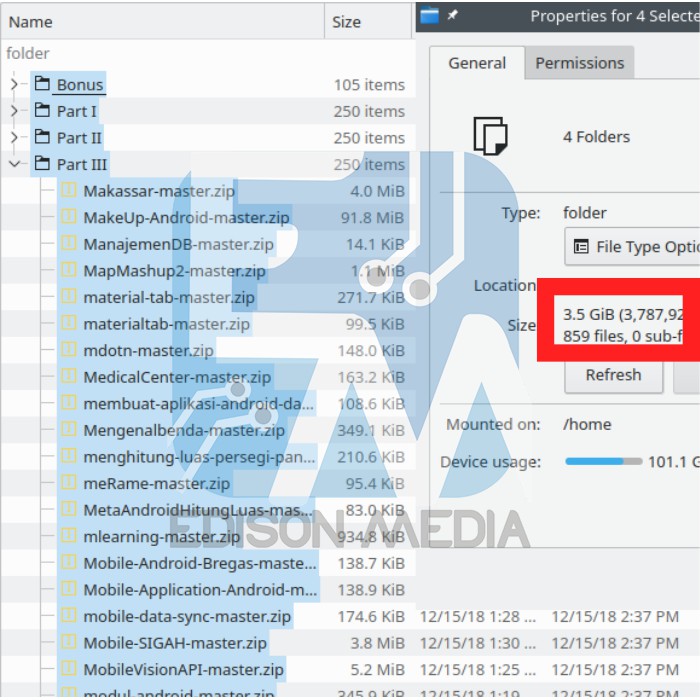Viewport: 700px width, 700px height.
Task: Select the file Mengenalbenda-master.zip
Action: point(184,430)
